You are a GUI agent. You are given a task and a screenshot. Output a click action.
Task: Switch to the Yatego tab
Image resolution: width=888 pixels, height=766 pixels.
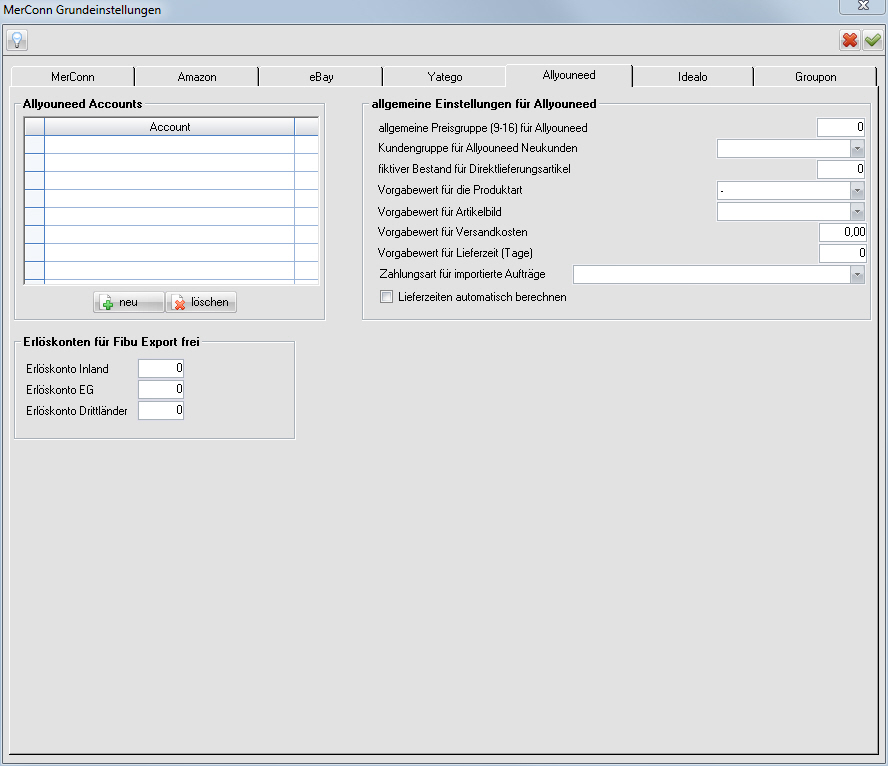pyautogui.click(x=445, y=76)
